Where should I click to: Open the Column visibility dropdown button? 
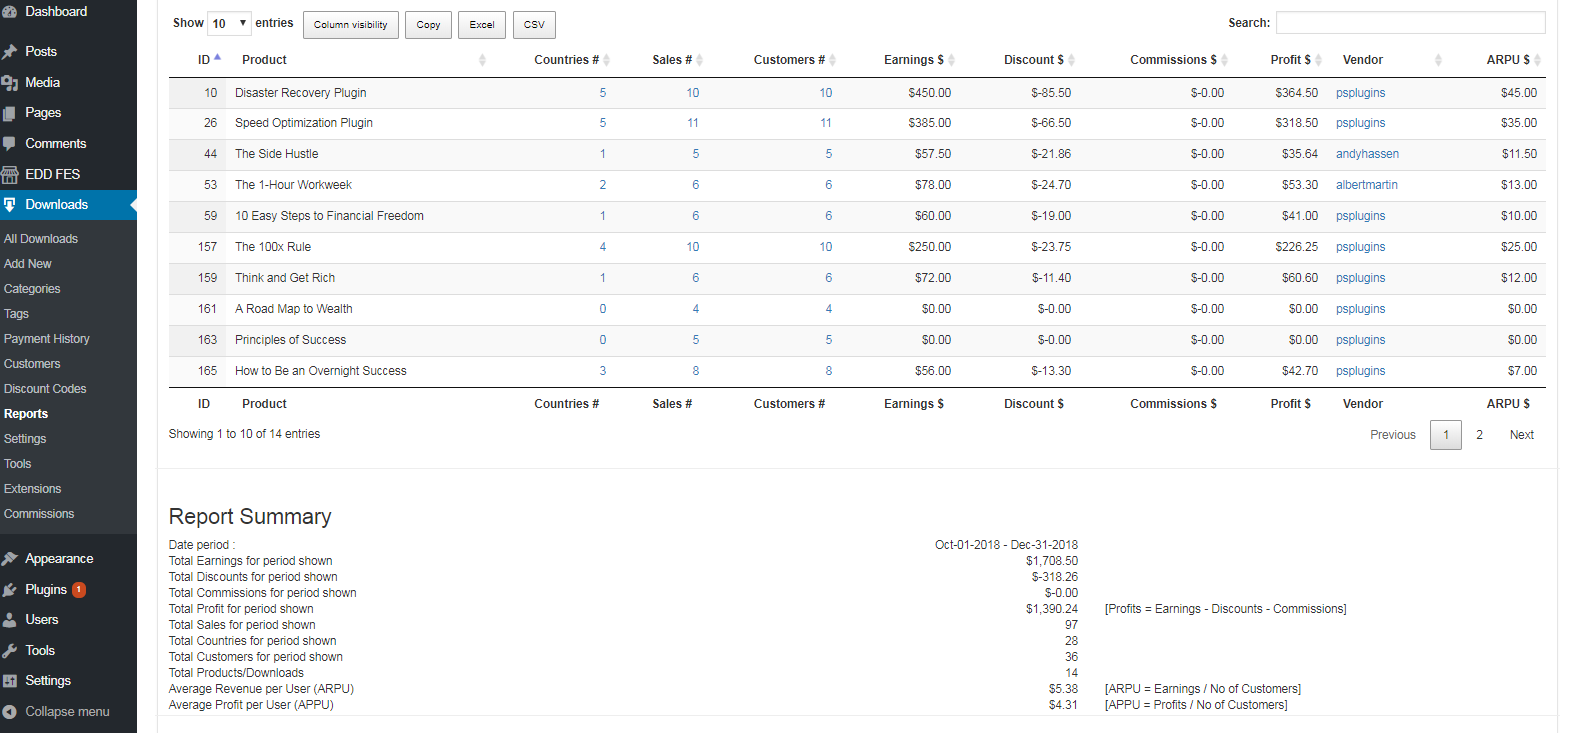pyautogui.click(x=351, y=25)
